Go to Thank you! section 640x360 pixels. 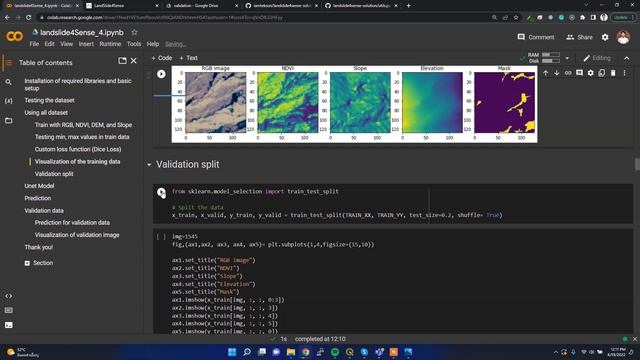click(x=38, y=247)
